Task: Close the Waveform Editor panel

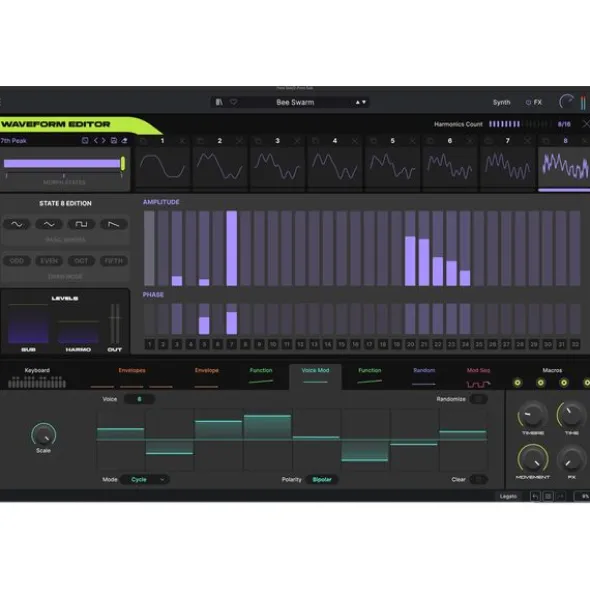Action: [585, 124]
